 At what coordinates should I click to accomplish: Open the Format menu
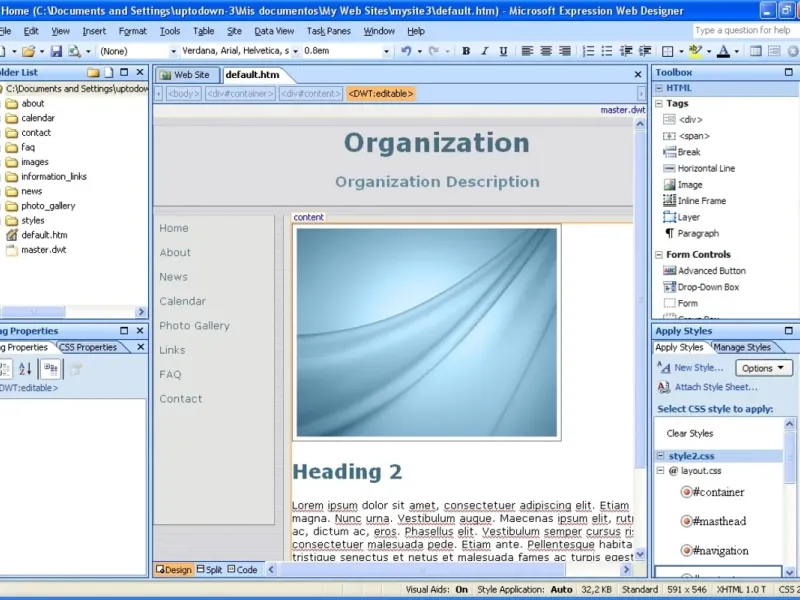[x=133, y=31]
